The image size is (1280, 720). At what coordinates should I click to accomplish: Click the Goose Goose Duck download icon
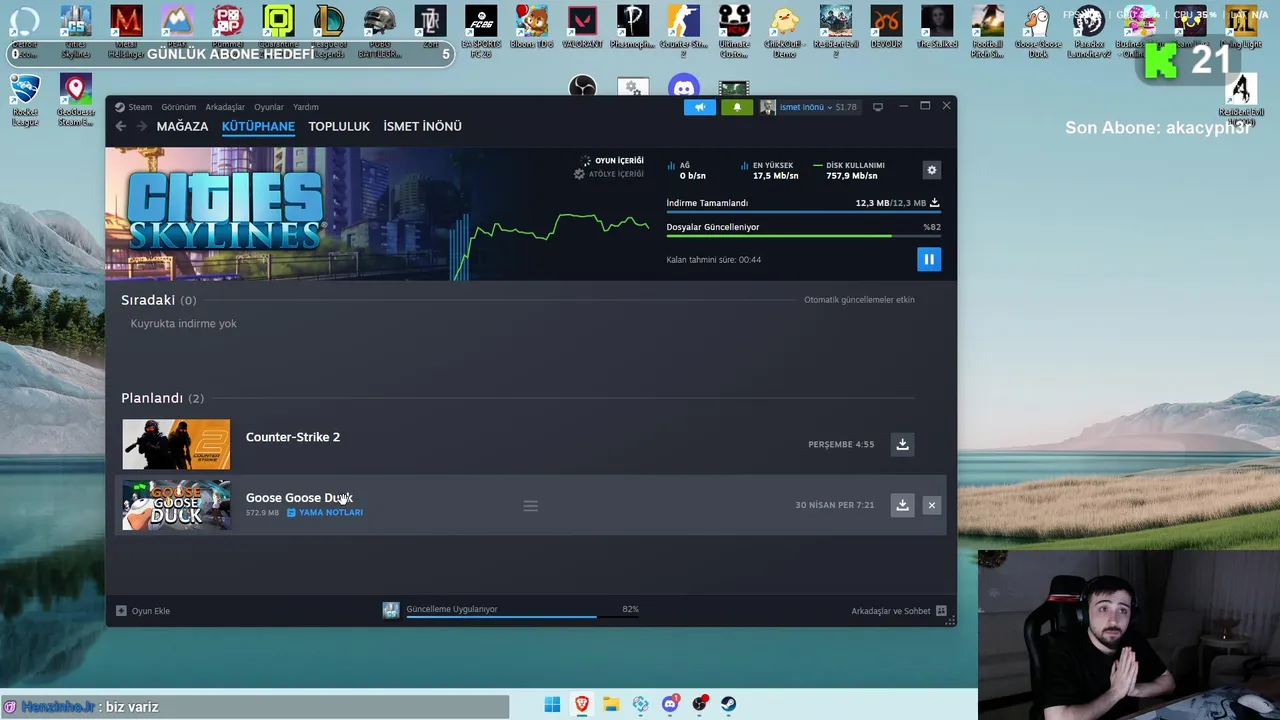902,505
